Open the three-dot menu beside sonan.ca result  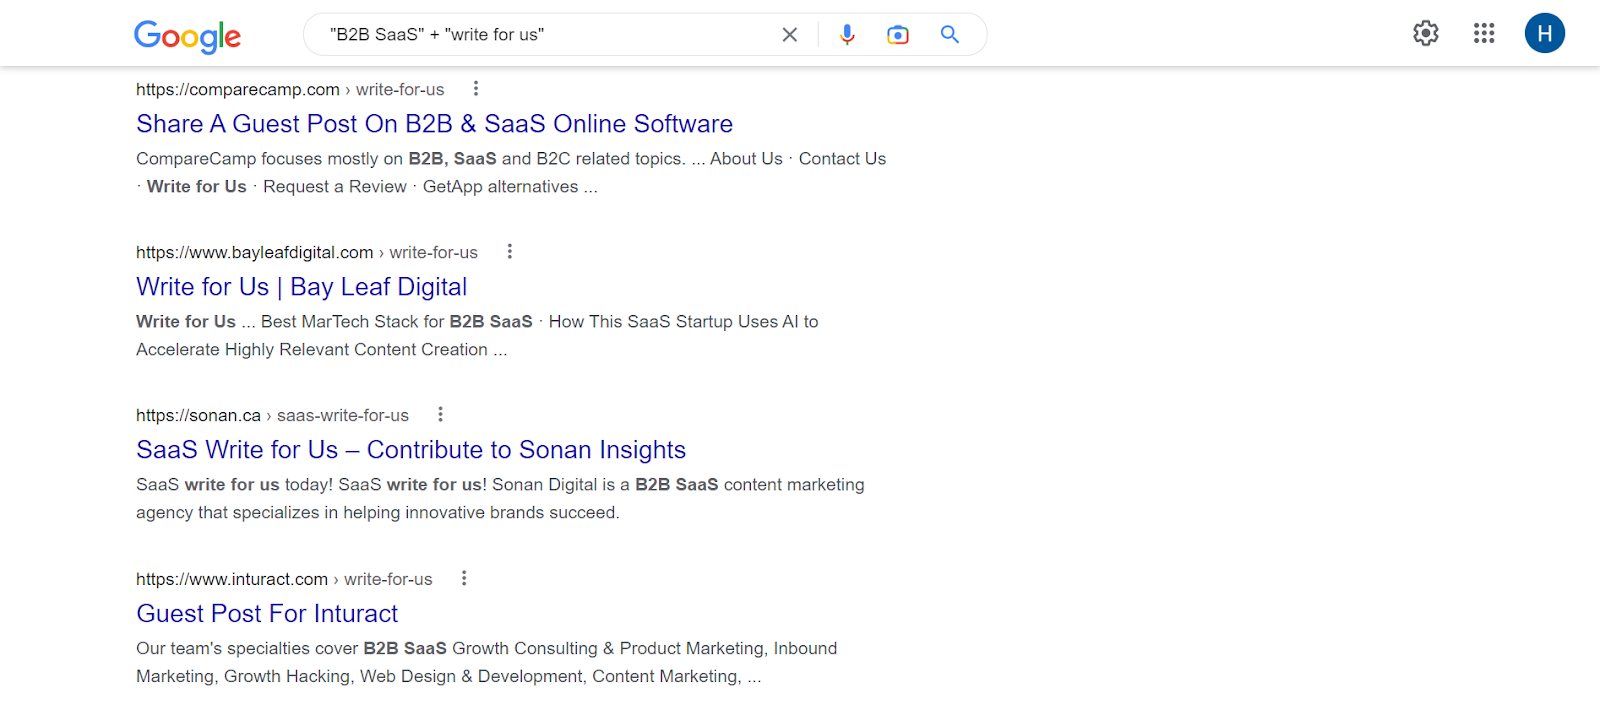(441, 414)
